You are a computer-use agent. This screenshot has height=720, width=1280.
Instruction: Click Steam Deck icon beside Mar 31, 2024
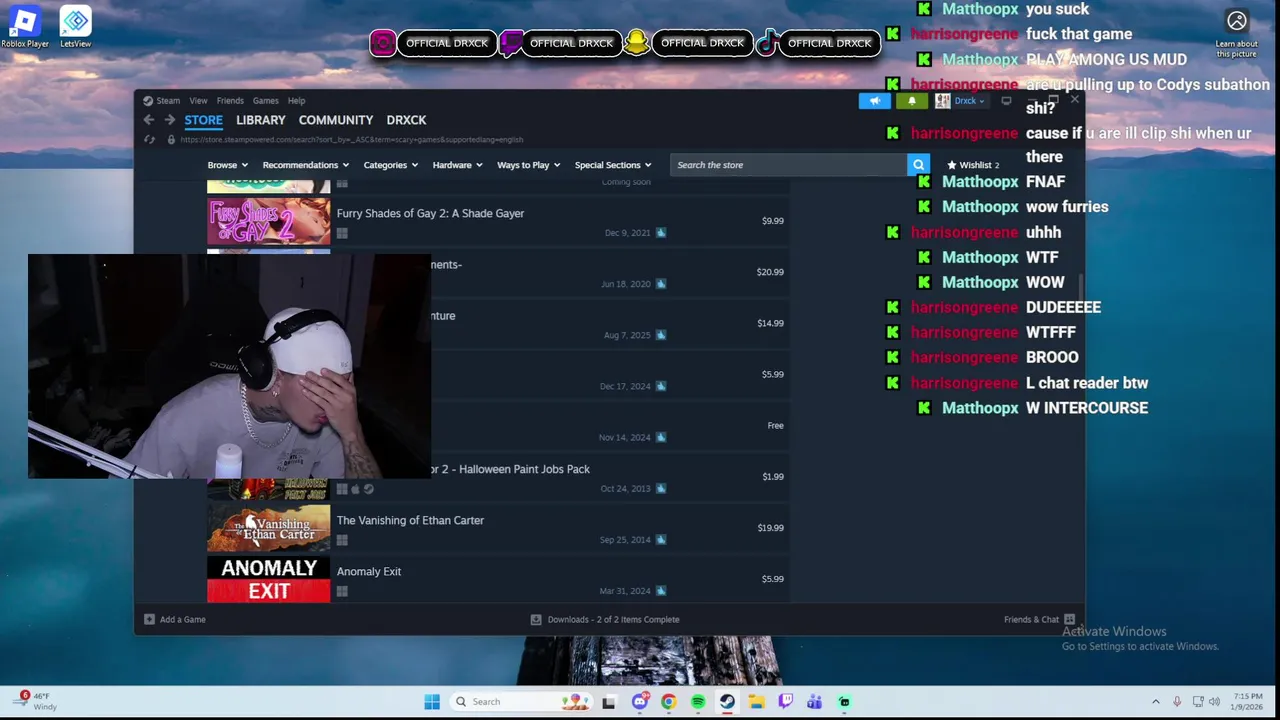pyautogui.click(x=660, y=591)
